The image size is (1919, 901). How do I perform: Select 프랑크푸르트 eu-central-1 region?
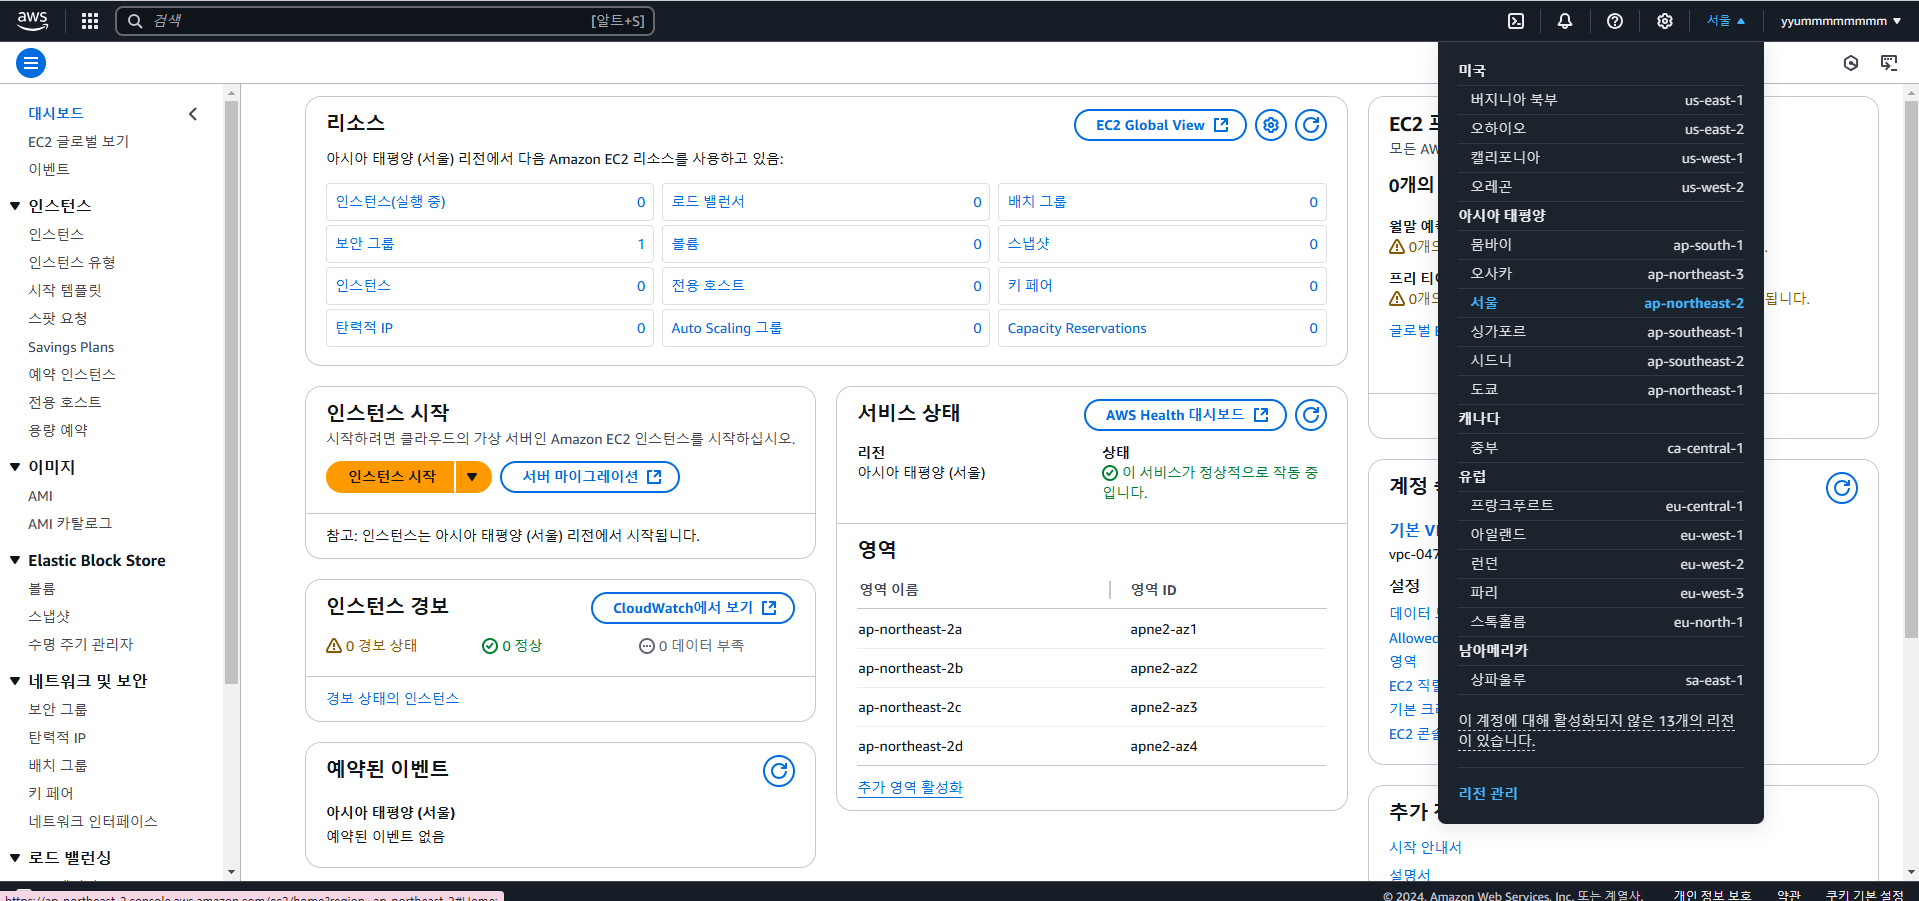coord(1601,506)
